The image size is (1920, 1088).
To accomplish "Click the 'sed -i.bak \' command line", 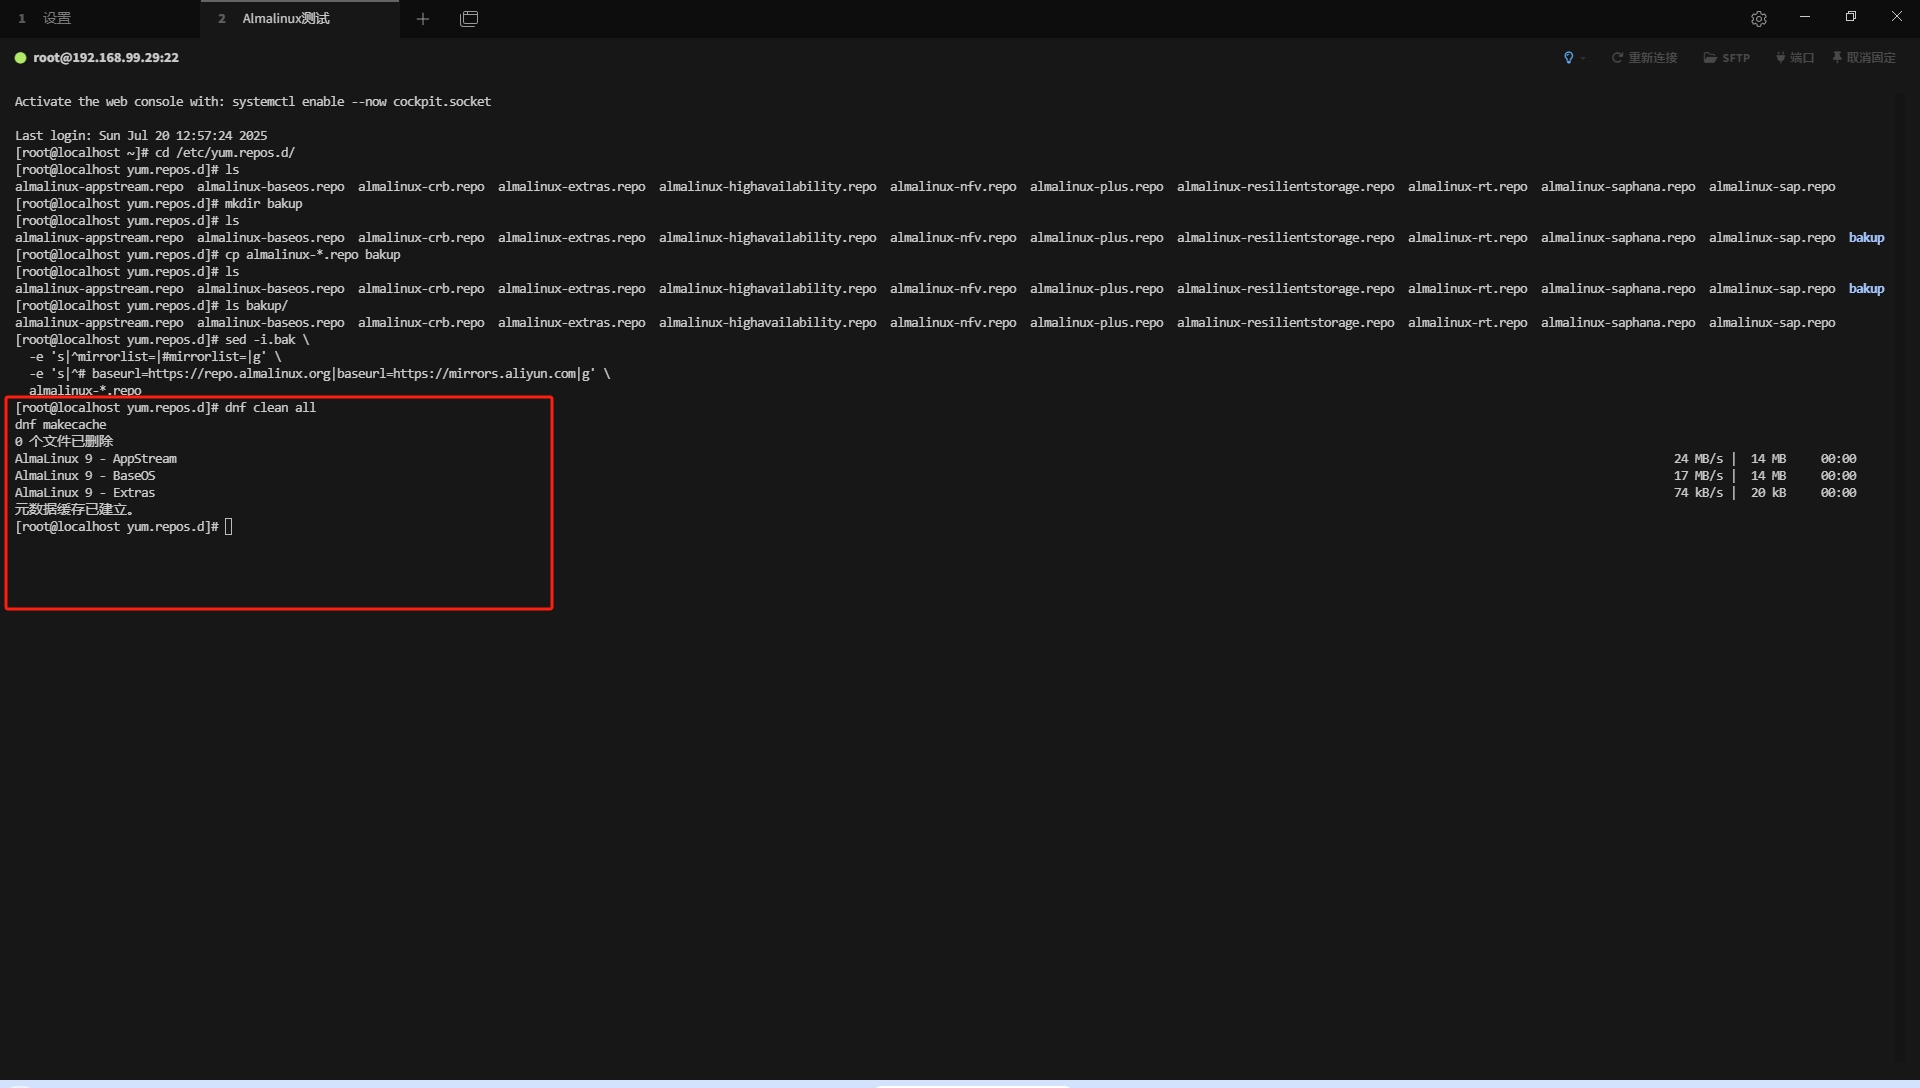I will click(267, 340).
